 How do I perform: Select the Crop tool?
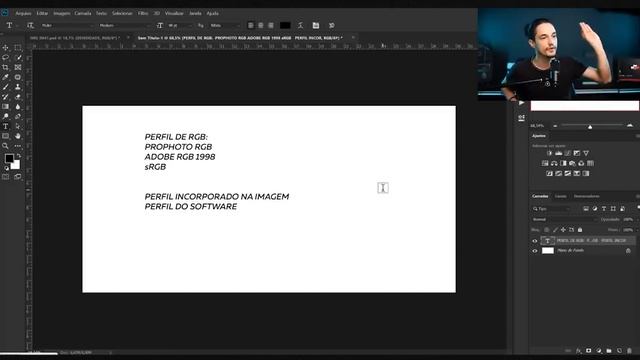point(5,67)
